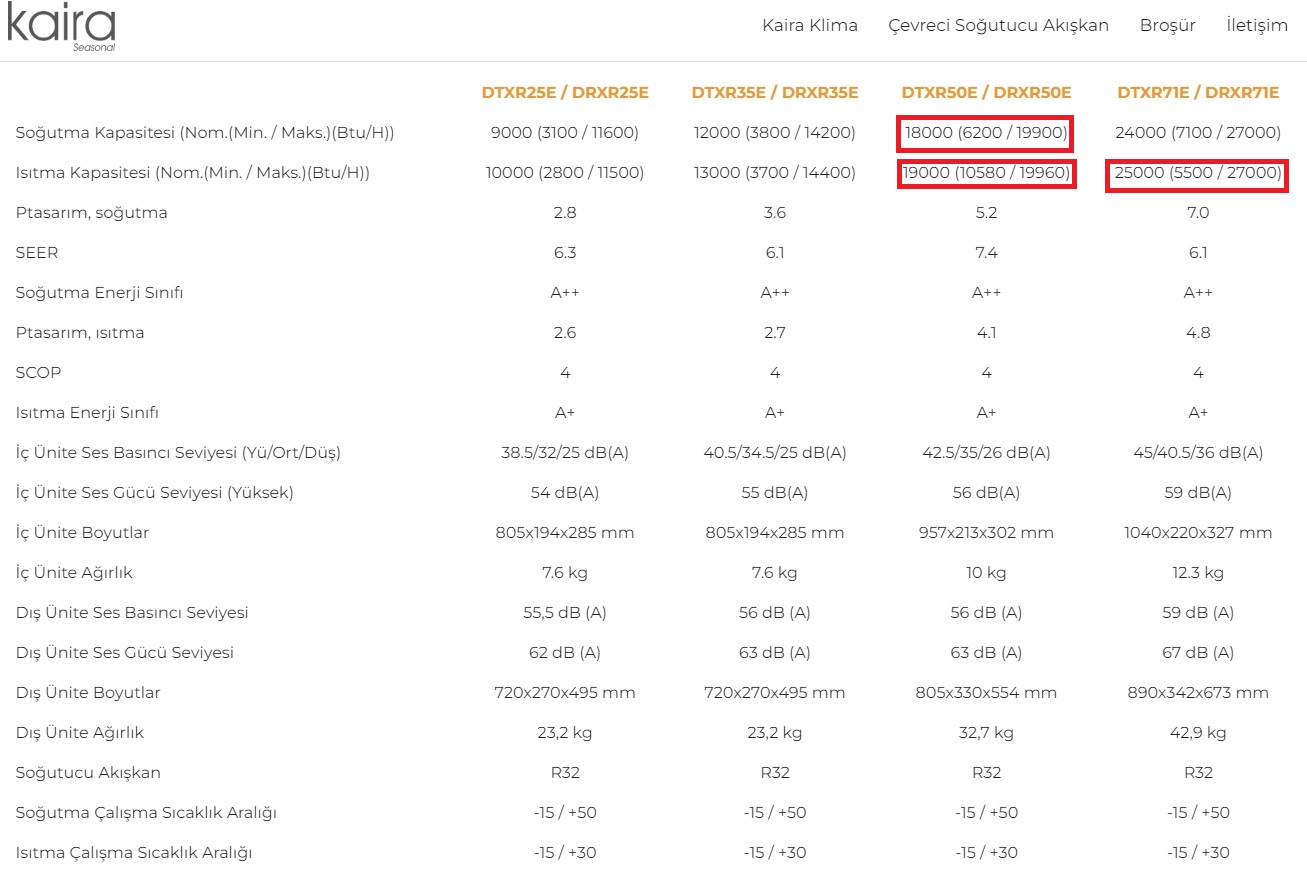Screen dimensions: 1307x877
Task: Click the Soğutma Kapasitesi row label
Action: [205, 133]
